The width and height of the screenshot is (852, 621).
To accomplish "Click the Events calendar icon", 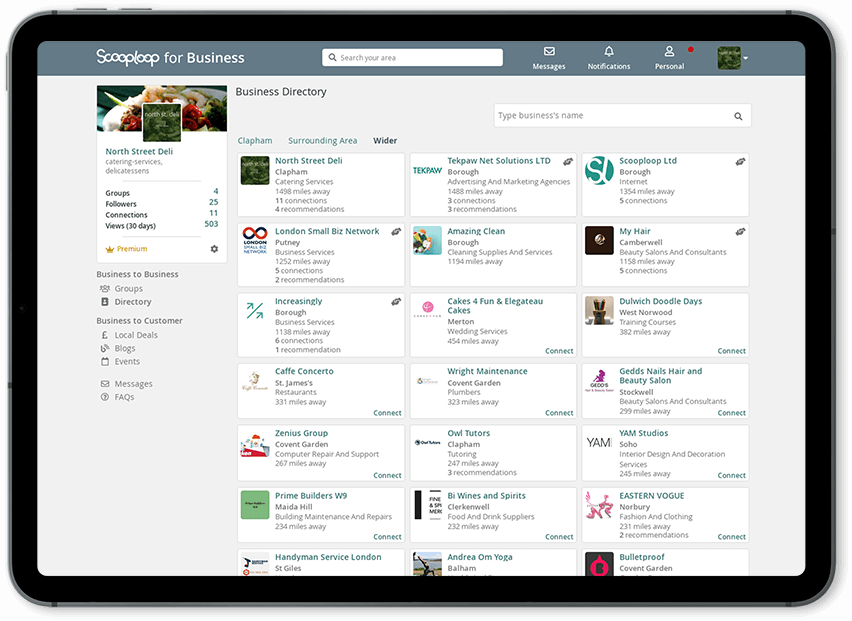I will (x=105, y=361).
